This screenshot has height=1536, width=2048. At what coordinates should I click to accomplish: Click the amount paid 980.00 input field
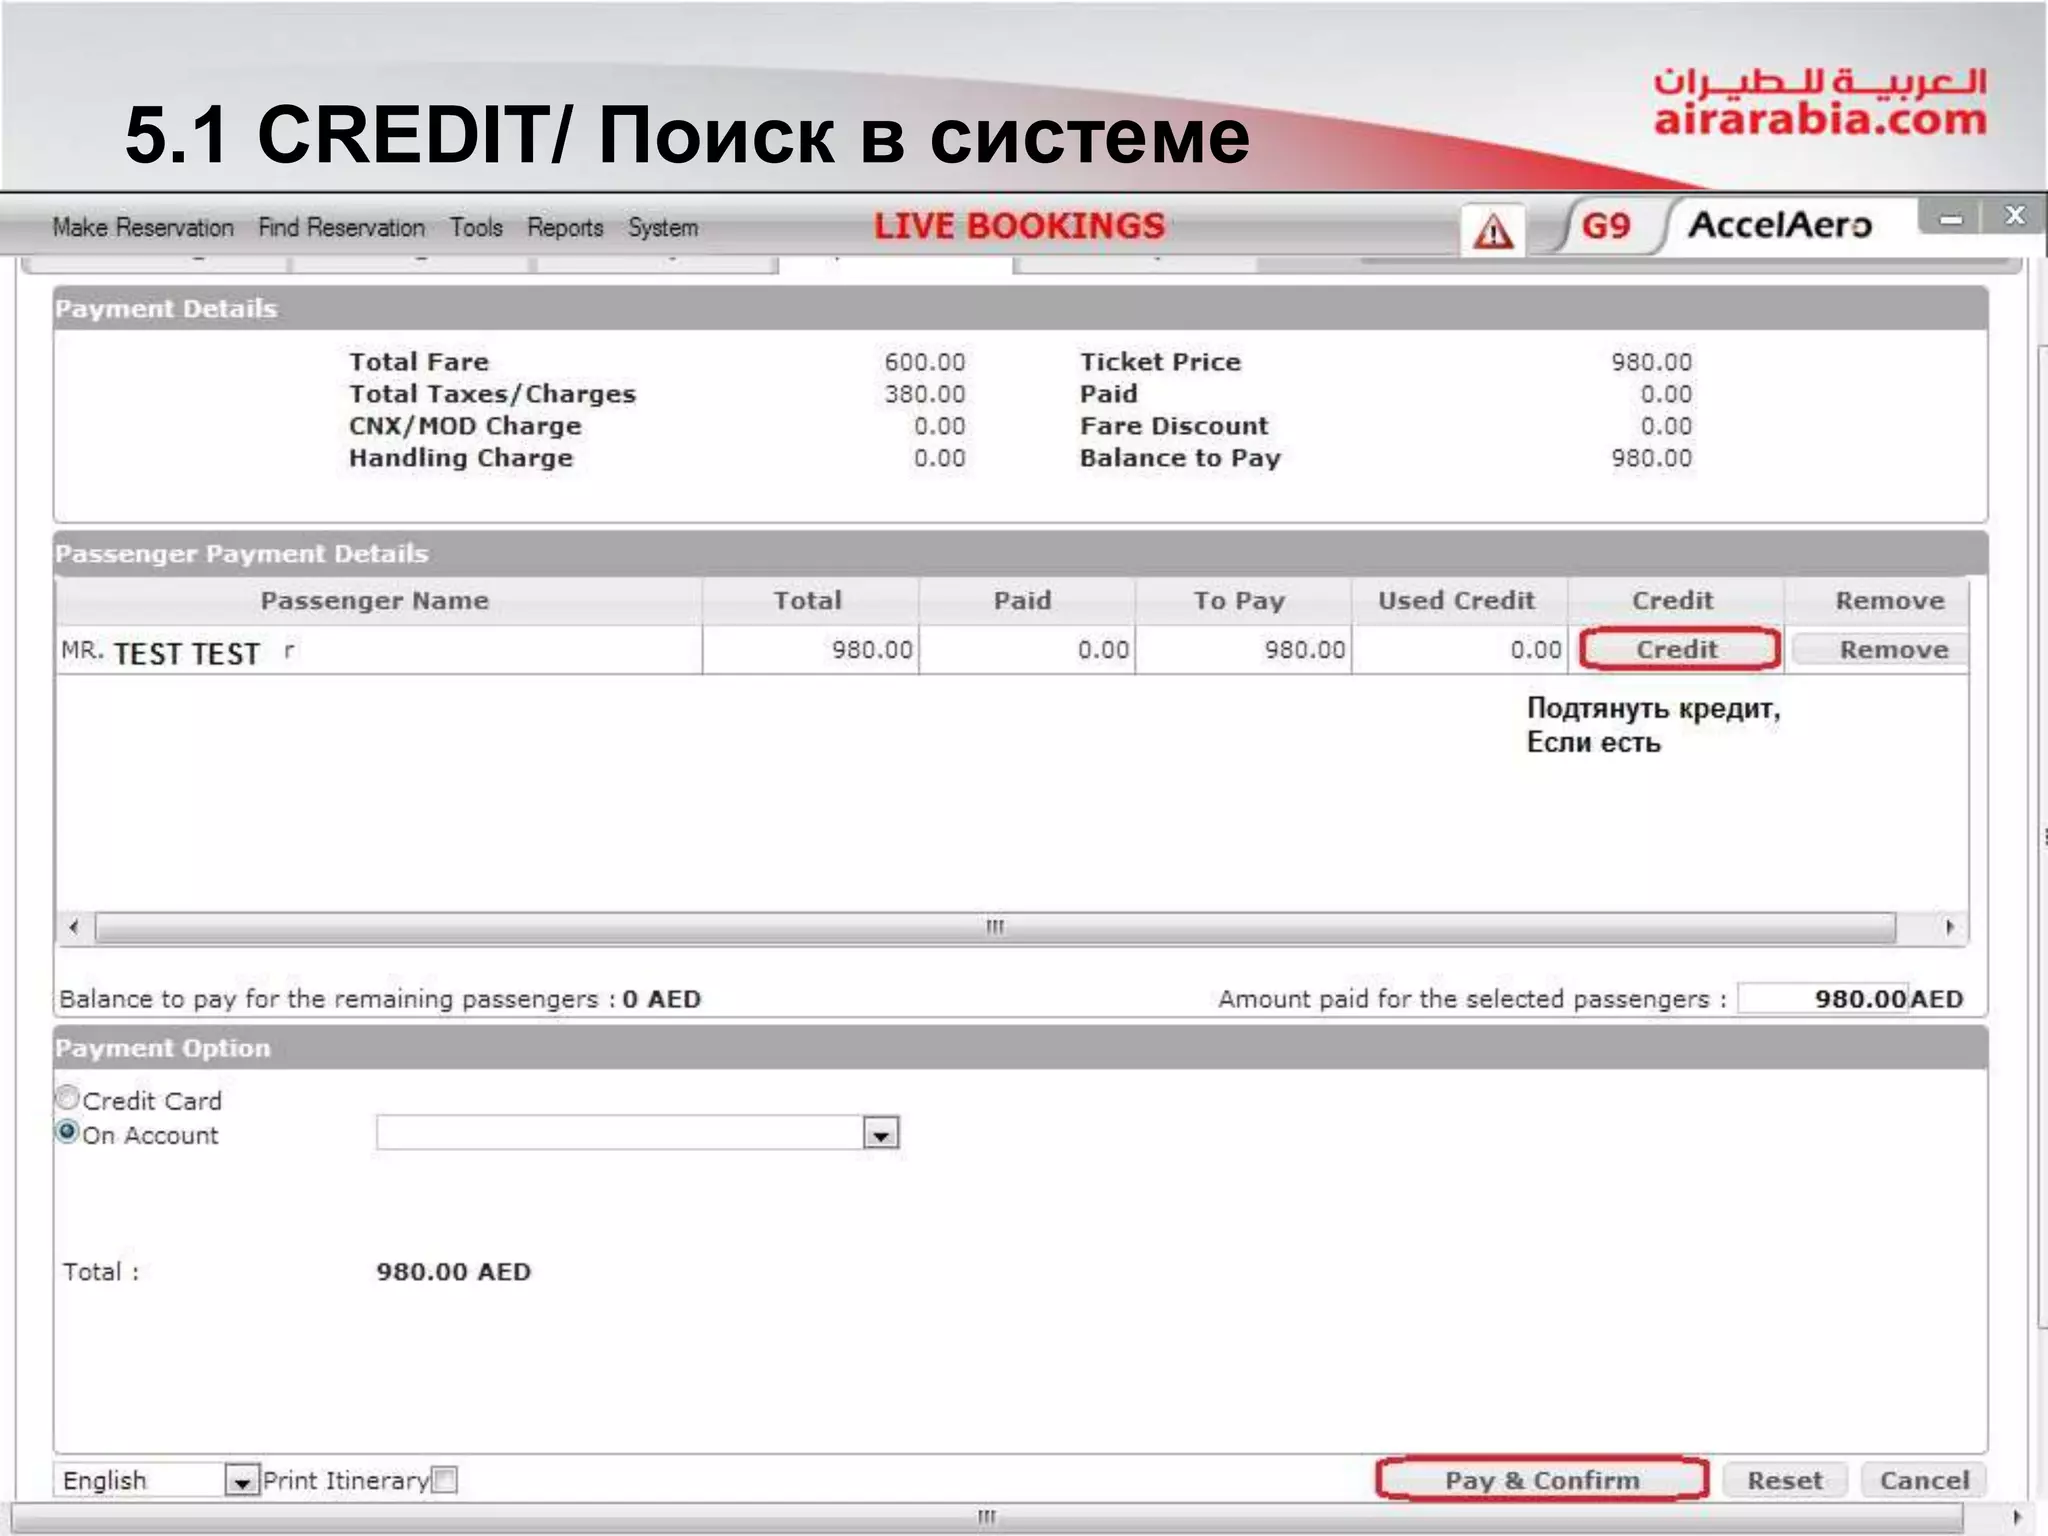pos(1824,998)
